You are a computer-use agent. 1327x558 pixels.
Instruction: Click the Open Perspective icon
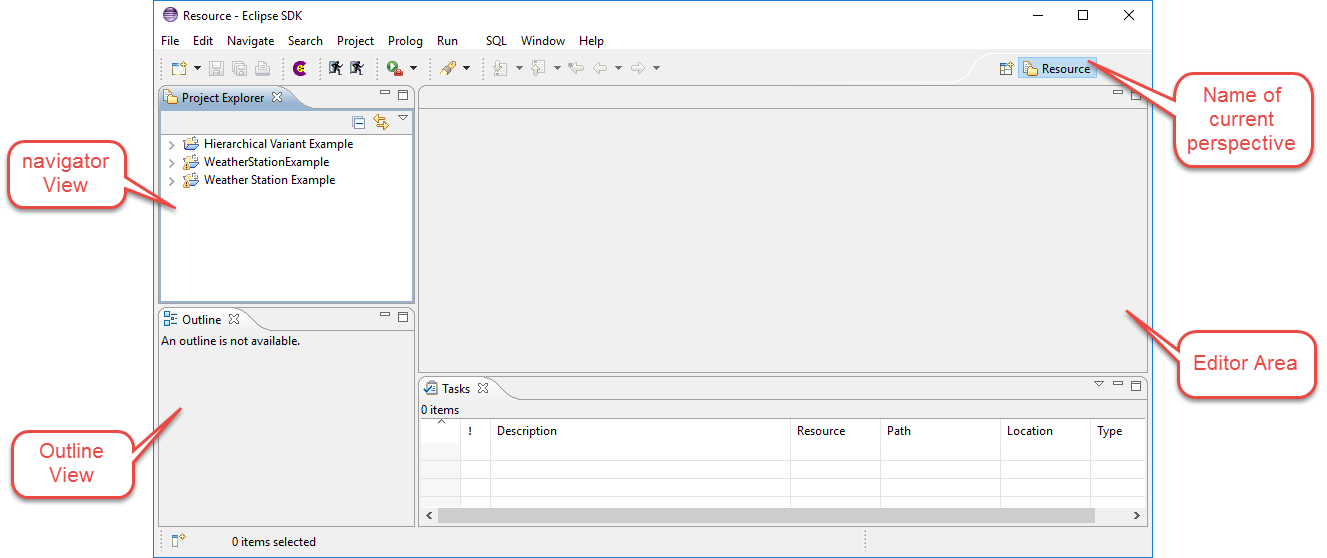point(1006,69)
